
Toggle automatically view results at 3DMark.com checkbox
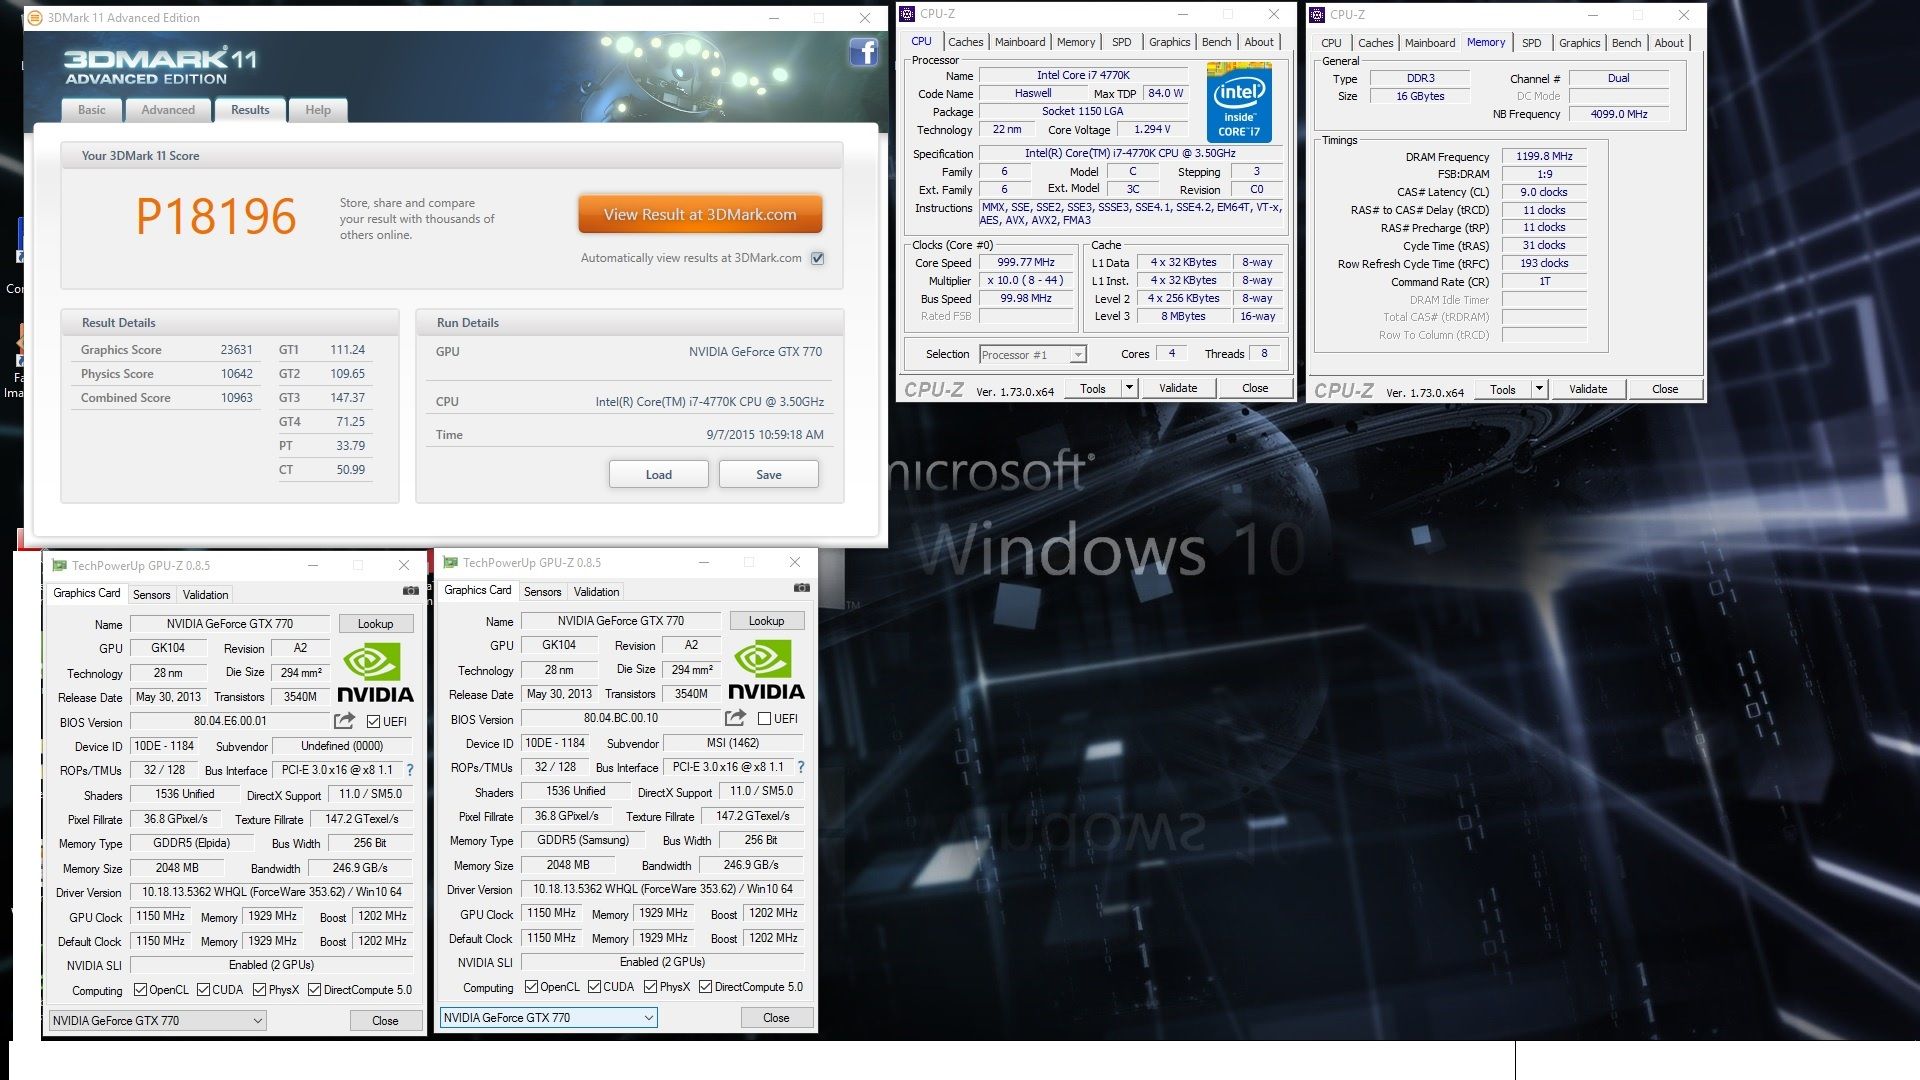[817, 258]
